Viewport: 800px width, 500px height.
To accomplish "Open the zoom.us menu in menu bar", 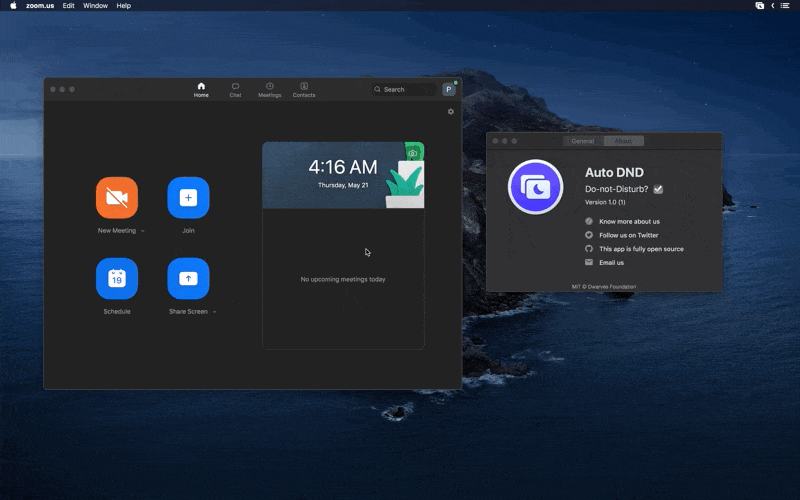I will click(x=40, y=6).
